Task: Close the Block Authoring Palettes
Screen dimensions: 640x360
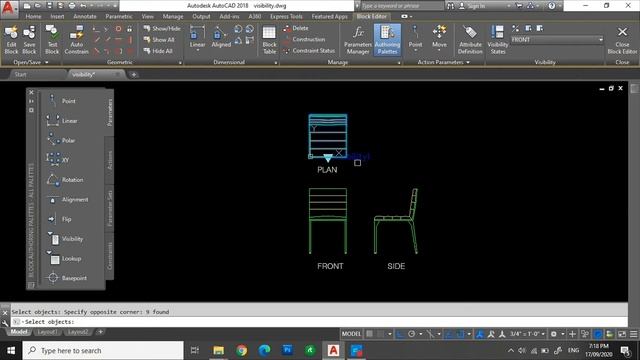Action: click(31, 92)
